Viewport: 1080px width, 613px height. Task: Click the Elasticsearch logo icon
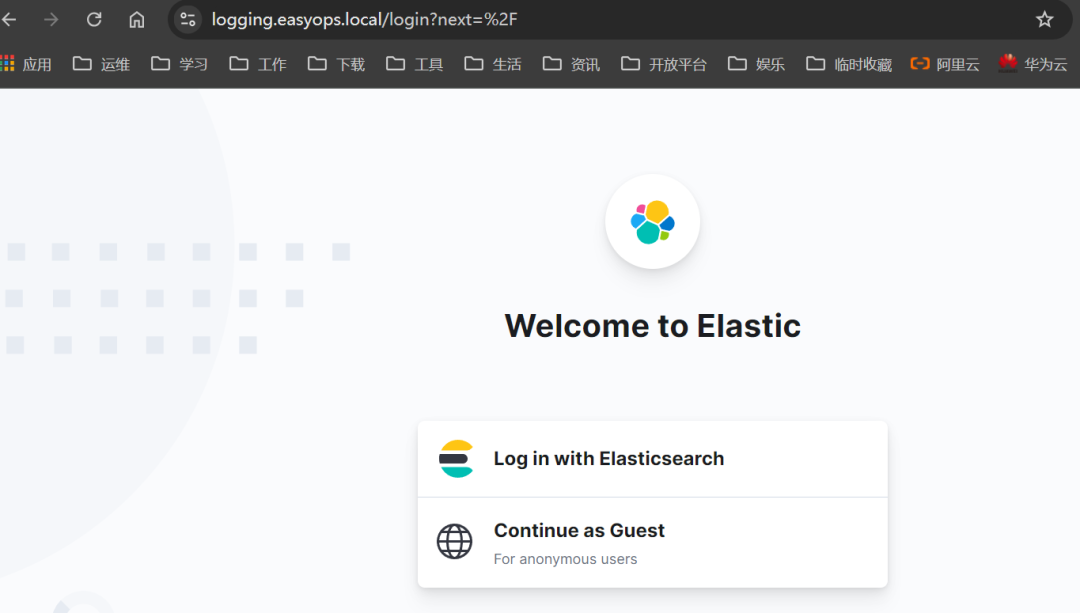(456, 459)
